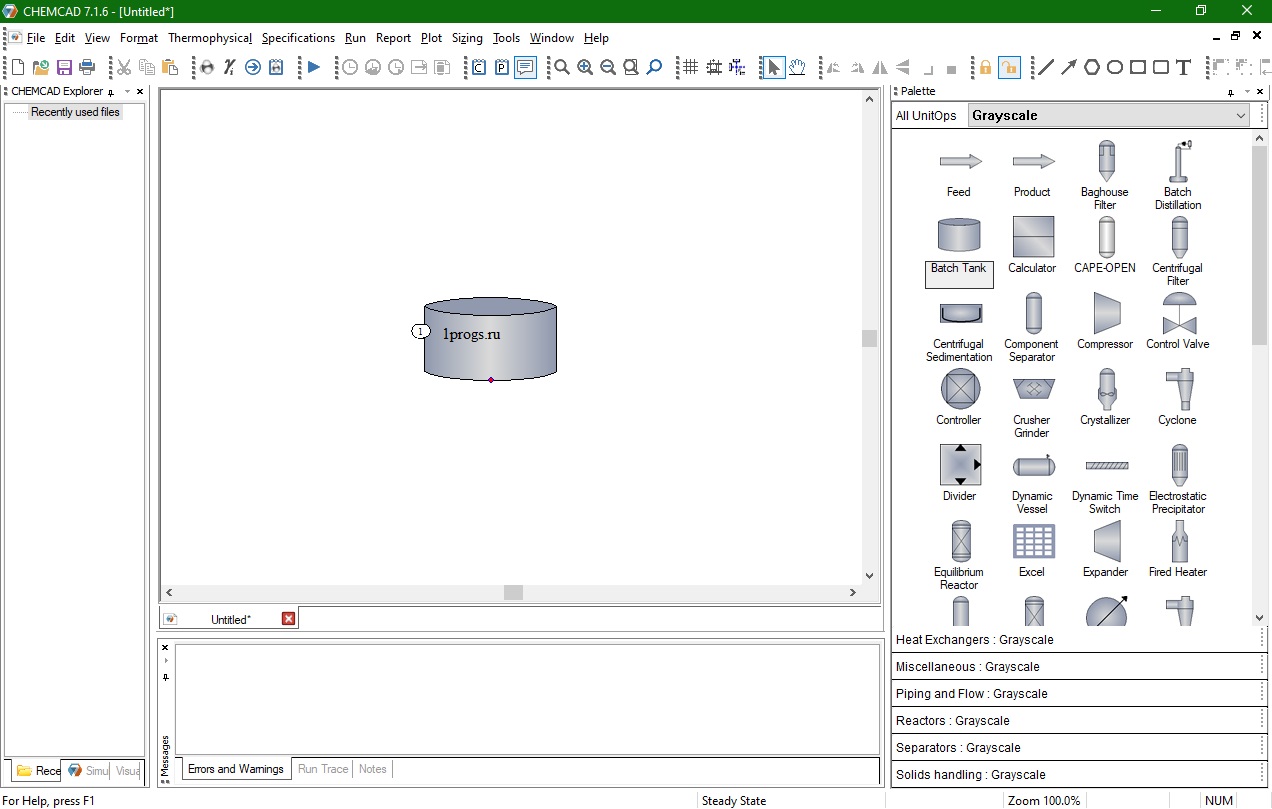The height and width of the screenshot is (809, 1272).
Task: Open the File menu
Action: point(36,38)
